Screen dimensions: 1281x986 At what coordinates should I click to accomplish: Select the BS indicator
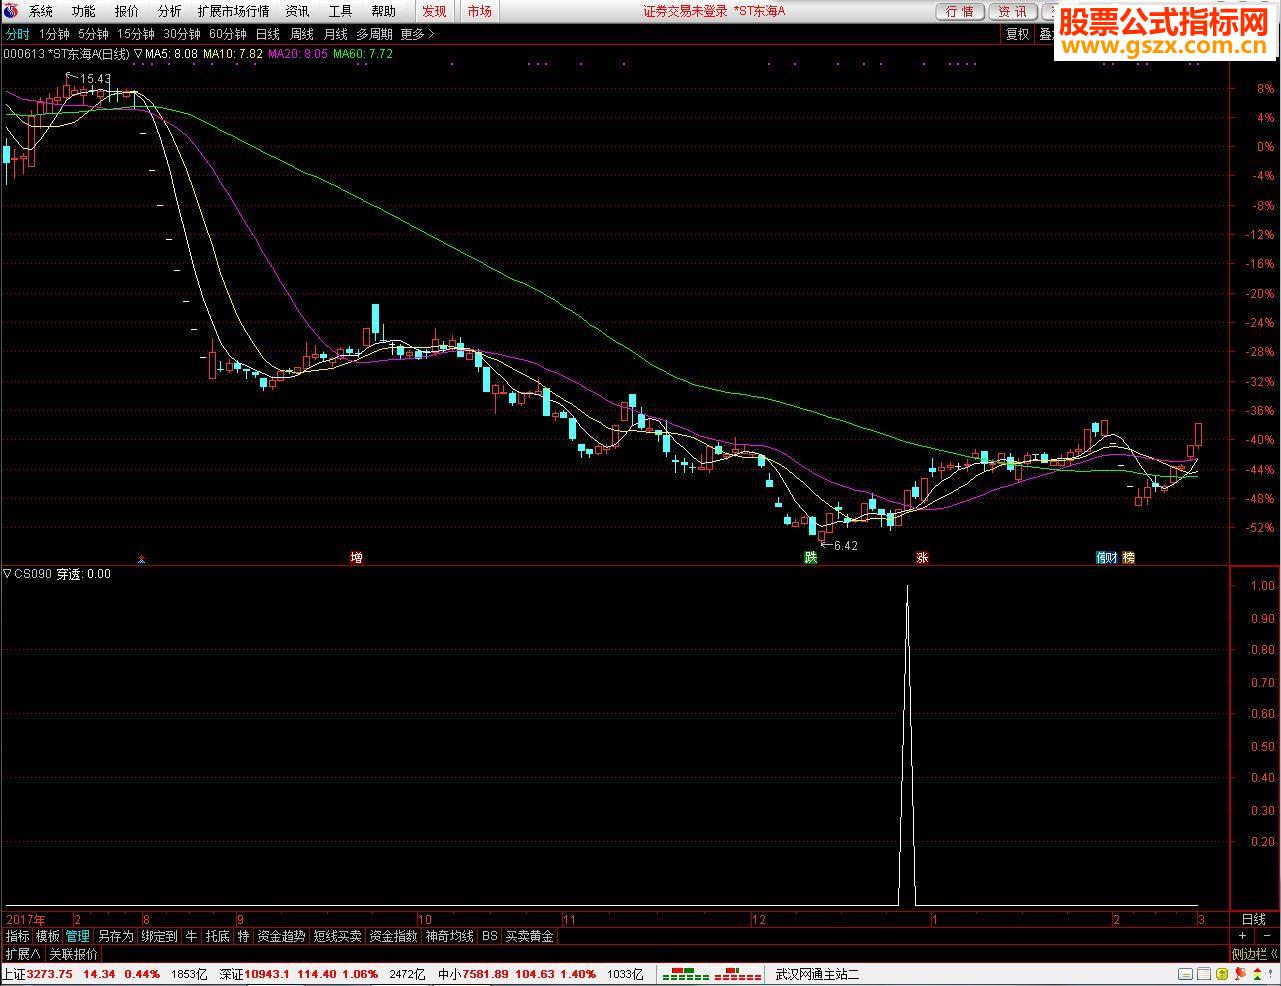pos(489,937)
